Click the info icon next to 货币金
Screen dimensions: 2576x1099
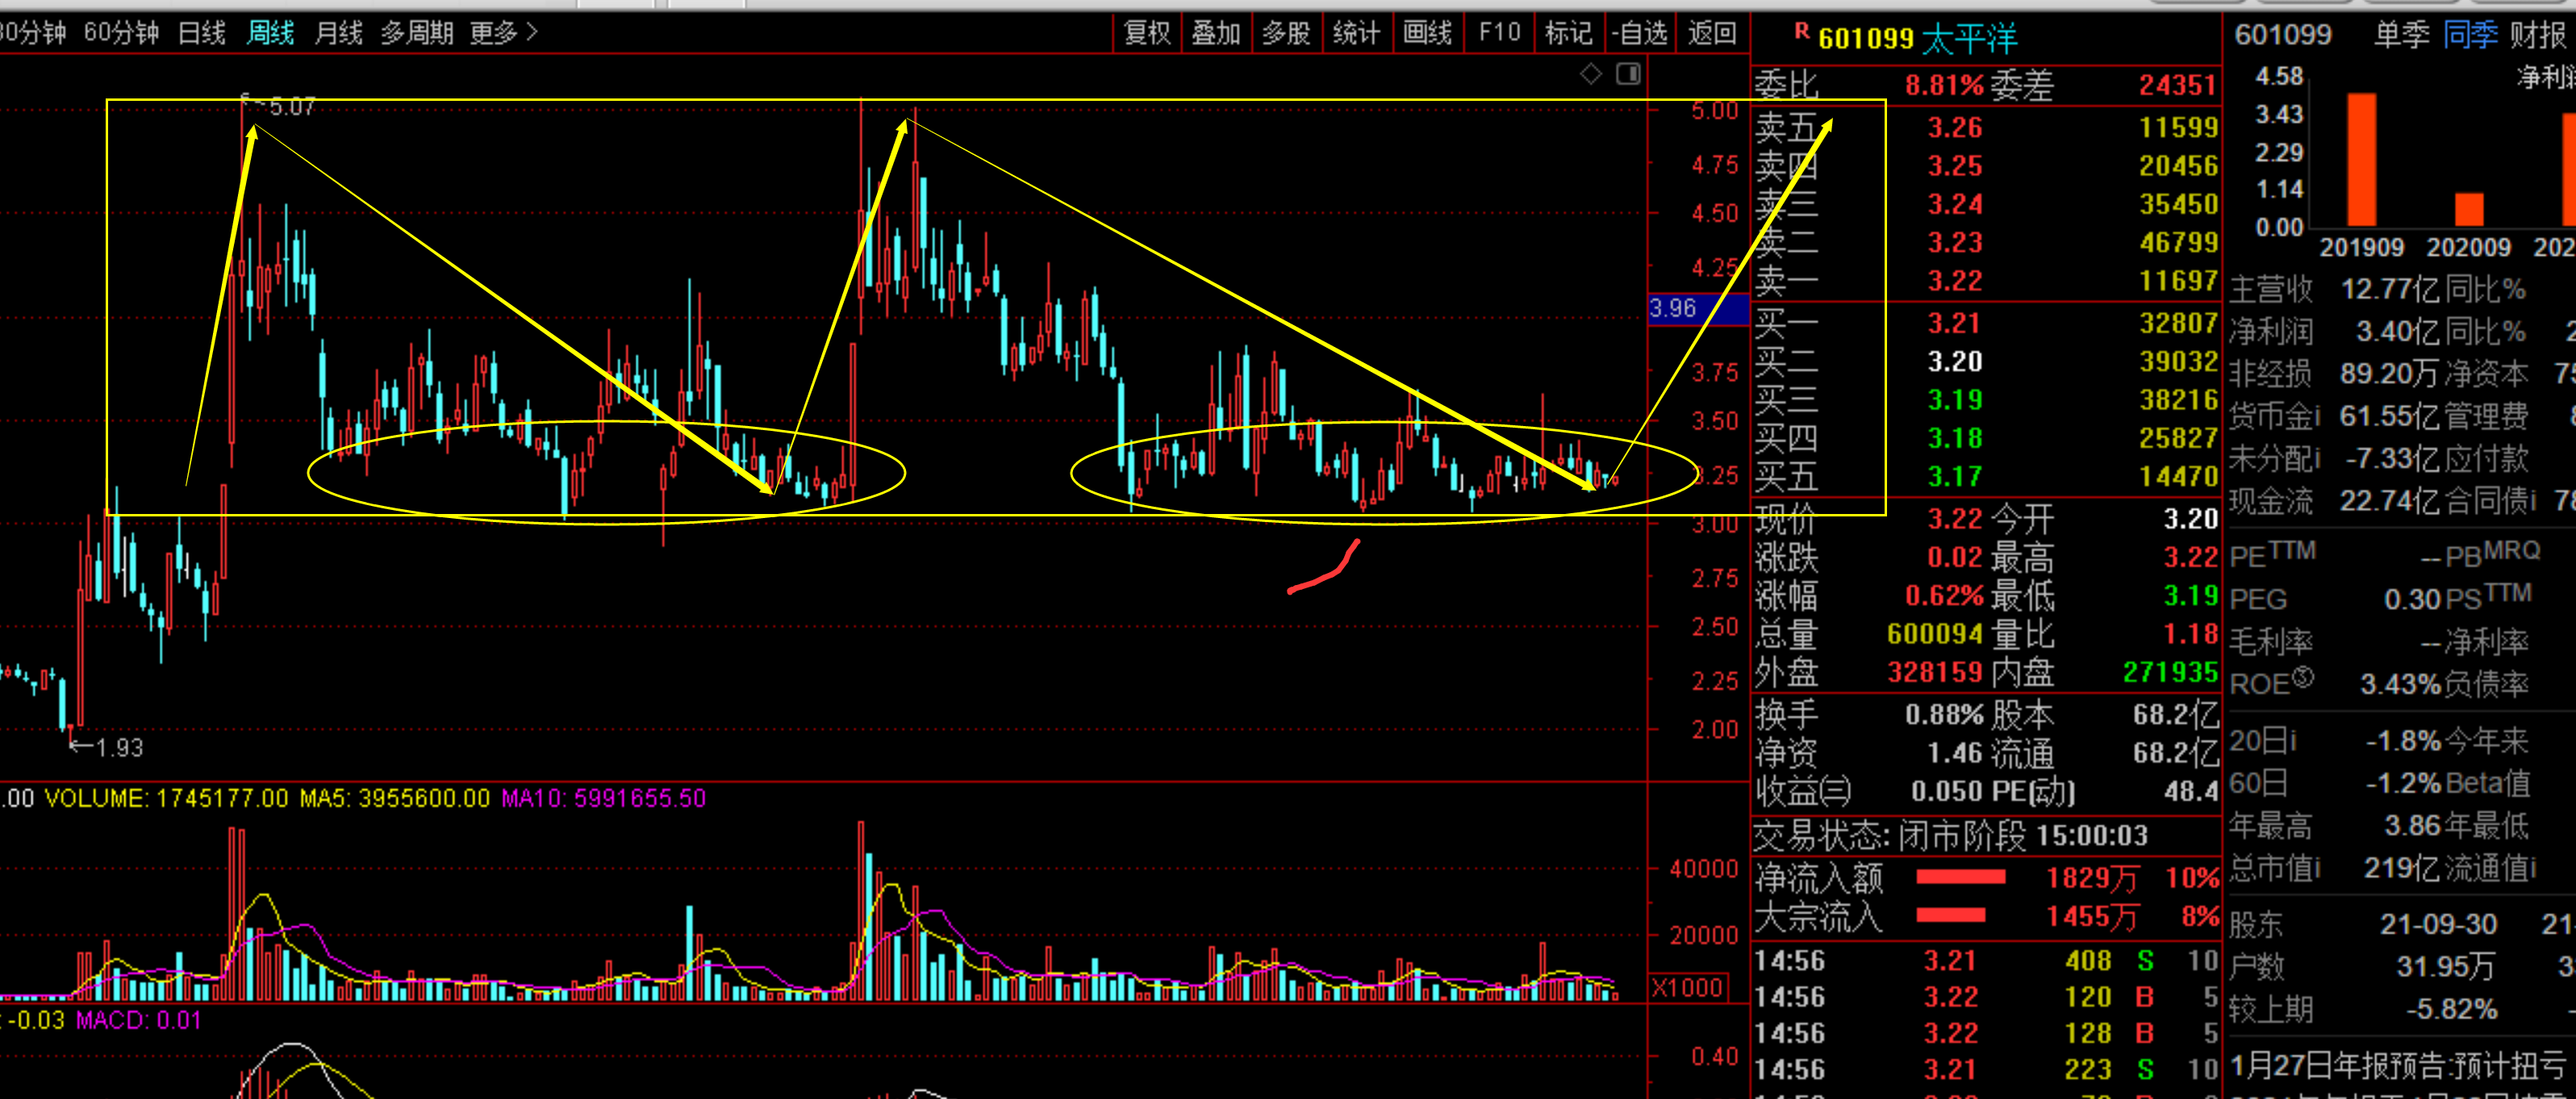tap(2316, 416)
